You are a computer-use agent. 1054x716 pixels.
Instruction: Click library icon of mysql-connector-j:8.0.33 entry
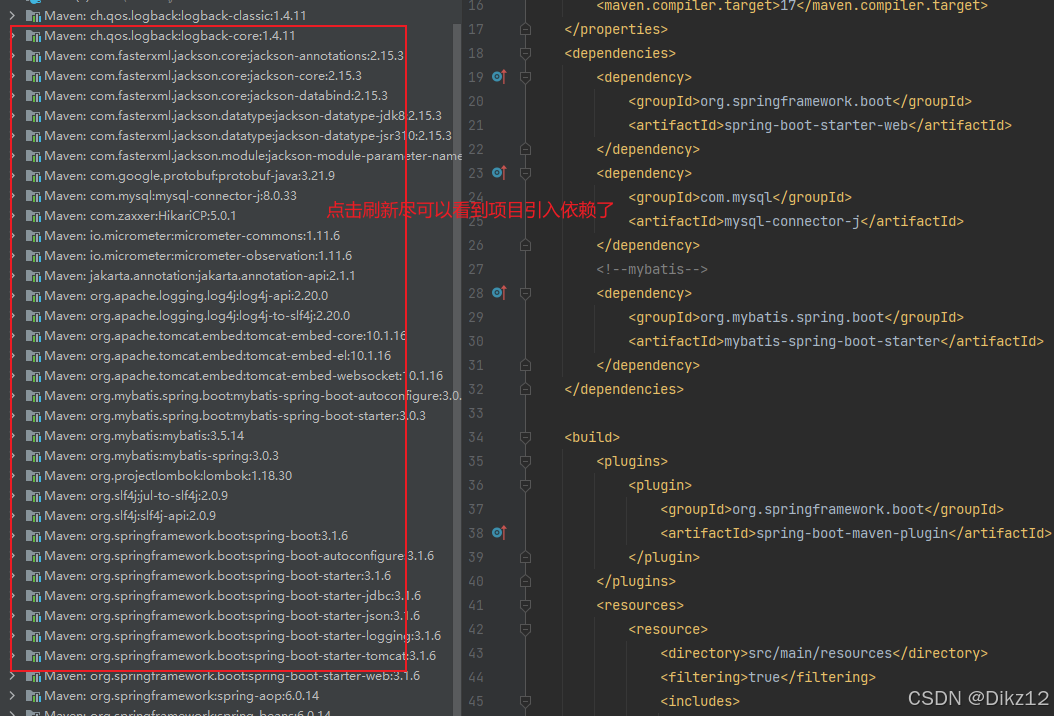[x=33, y=196]
